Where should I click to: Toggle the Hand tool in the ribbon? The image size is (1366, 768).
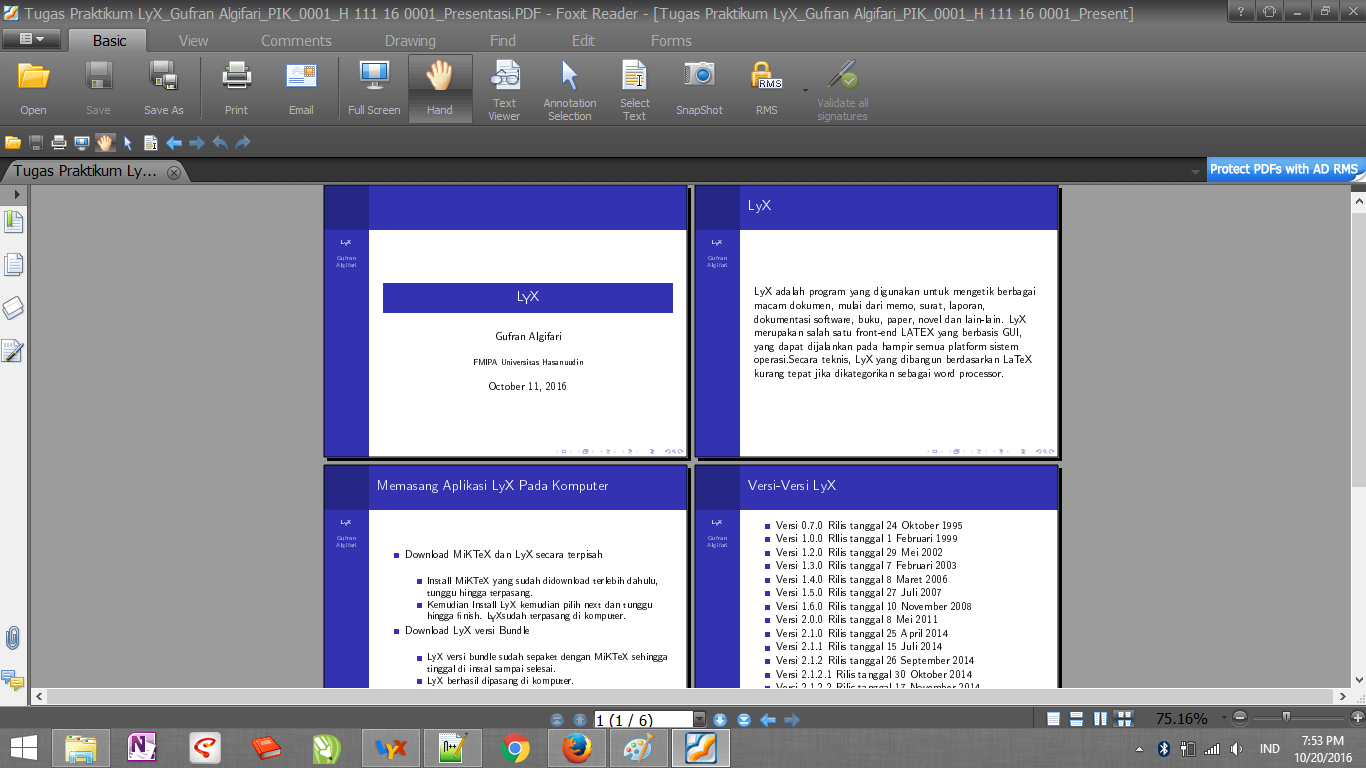(440, 88)
